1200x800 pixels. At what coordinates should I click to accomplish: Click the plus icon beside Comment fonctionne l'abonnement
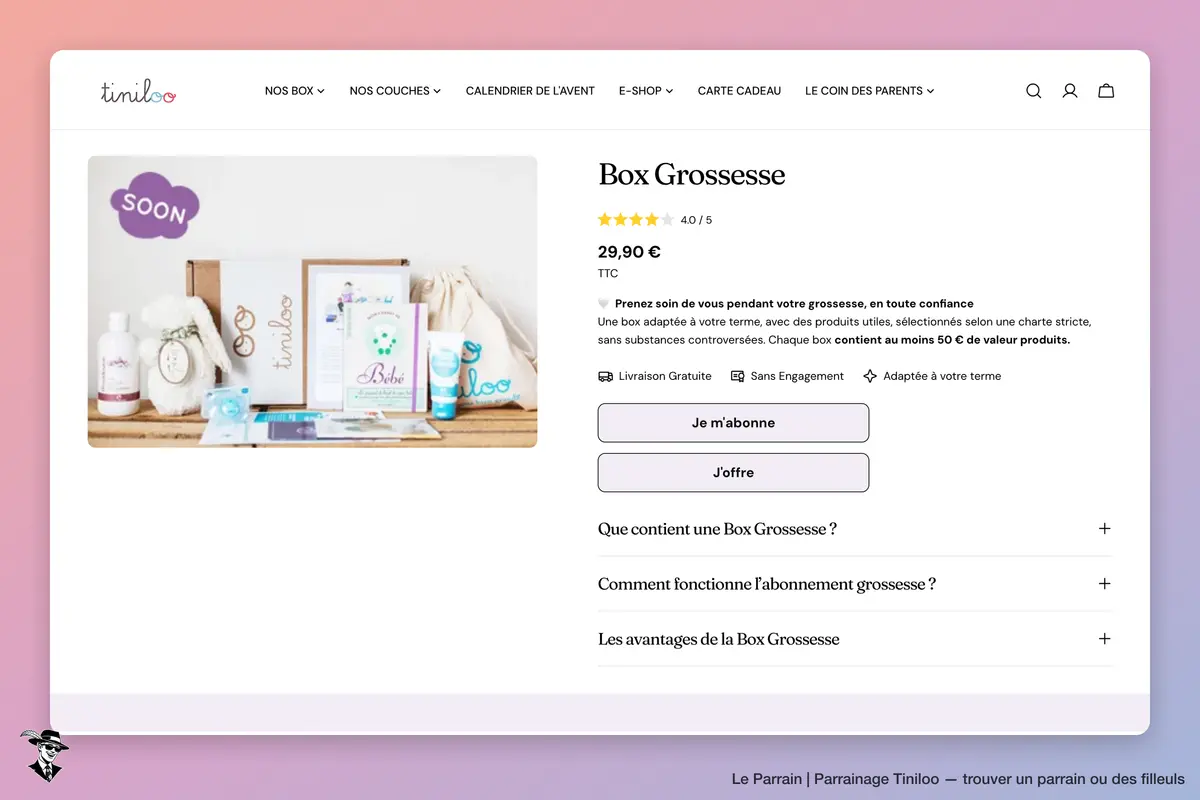pyautogui.click(x=1104, y=583)
